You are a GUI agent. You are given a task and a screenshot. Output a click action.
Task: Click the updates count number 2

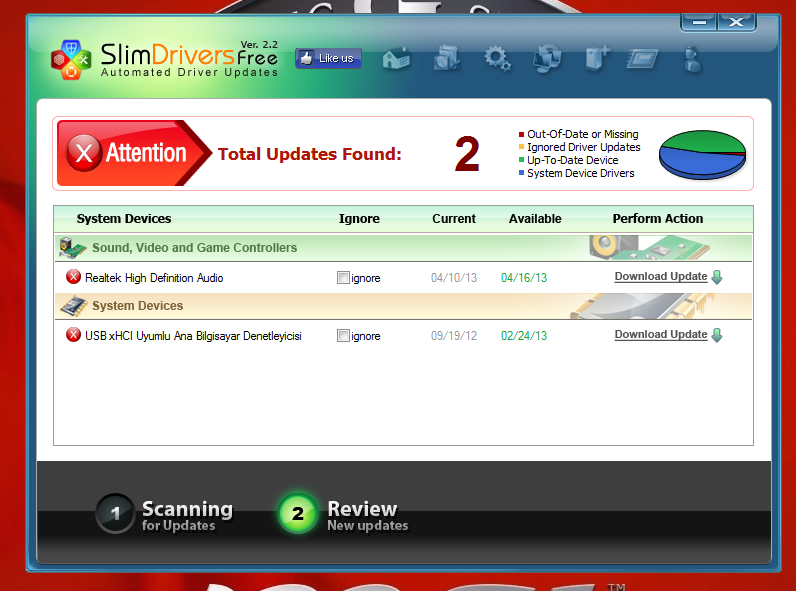pyautogui.click(x=467, y=153)
